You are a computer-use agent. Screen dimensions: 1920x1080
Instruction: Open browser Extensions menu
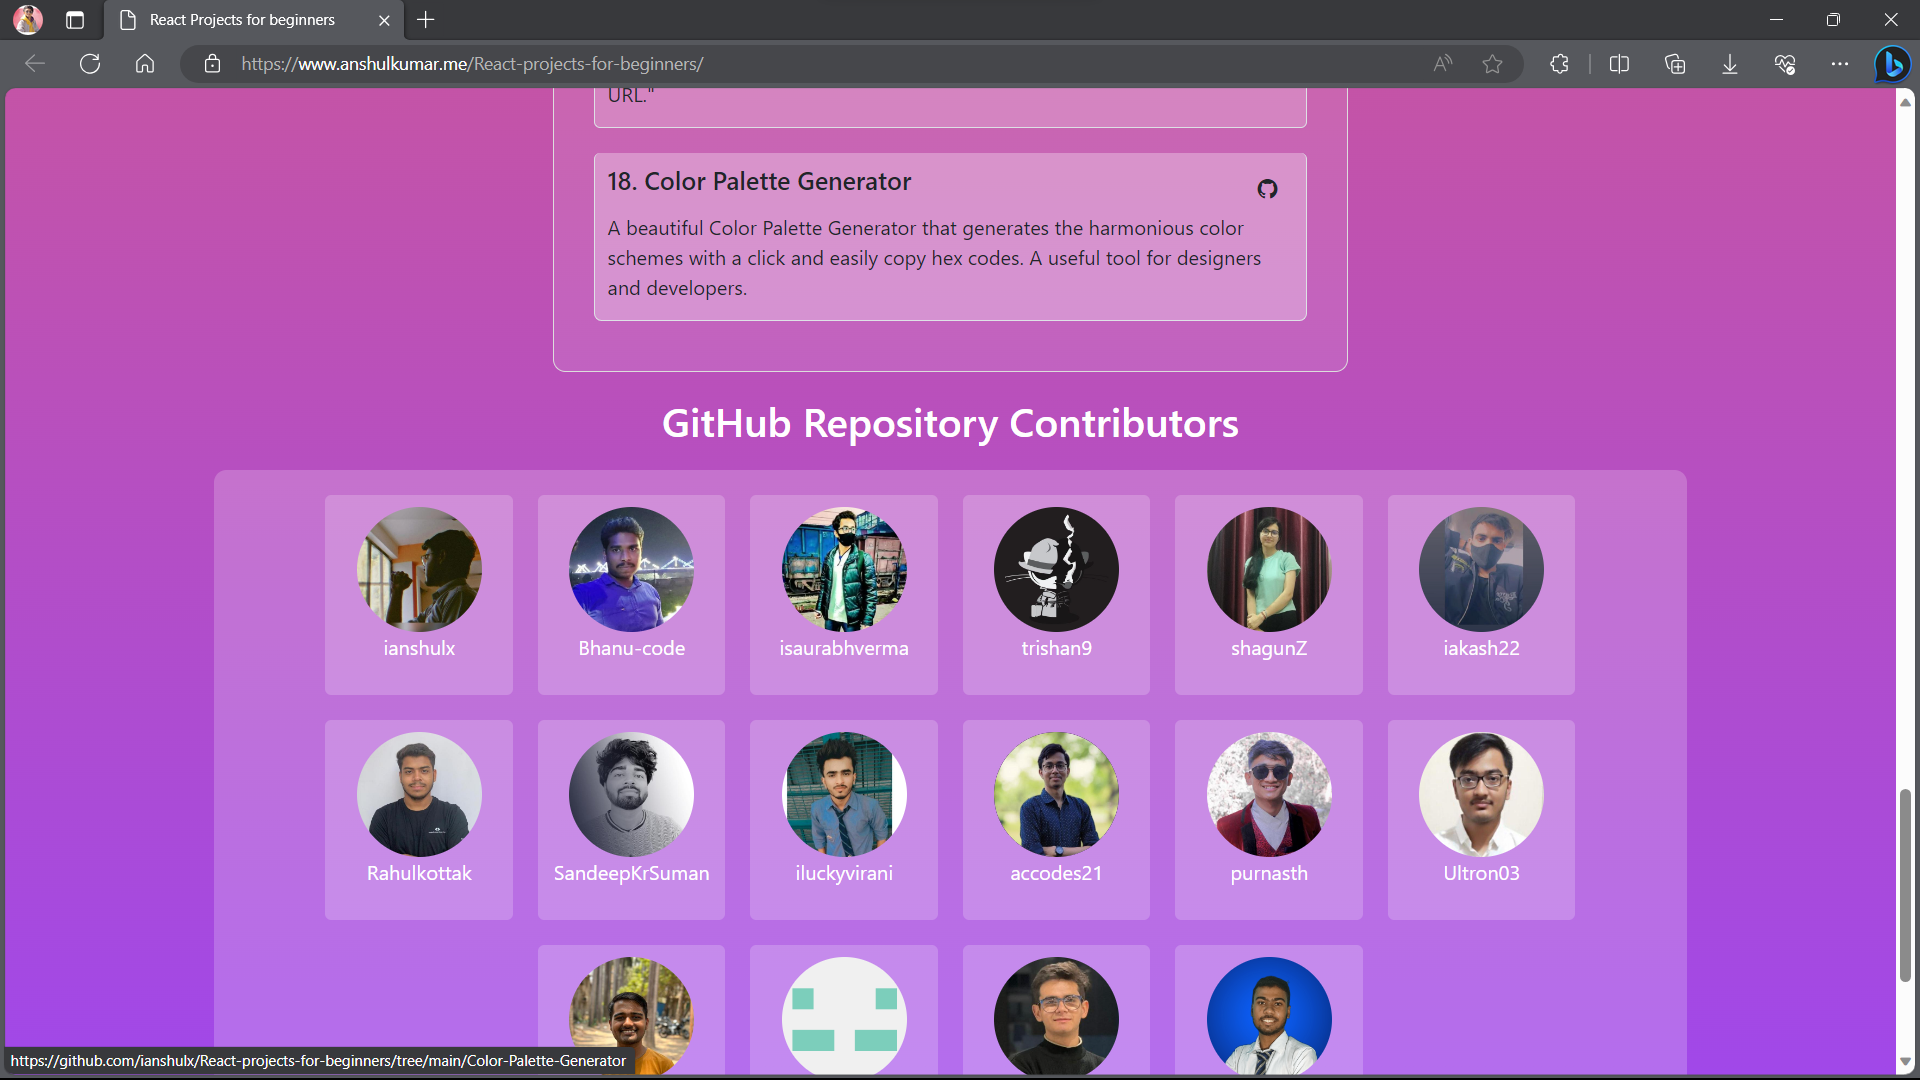[1559, 64]
